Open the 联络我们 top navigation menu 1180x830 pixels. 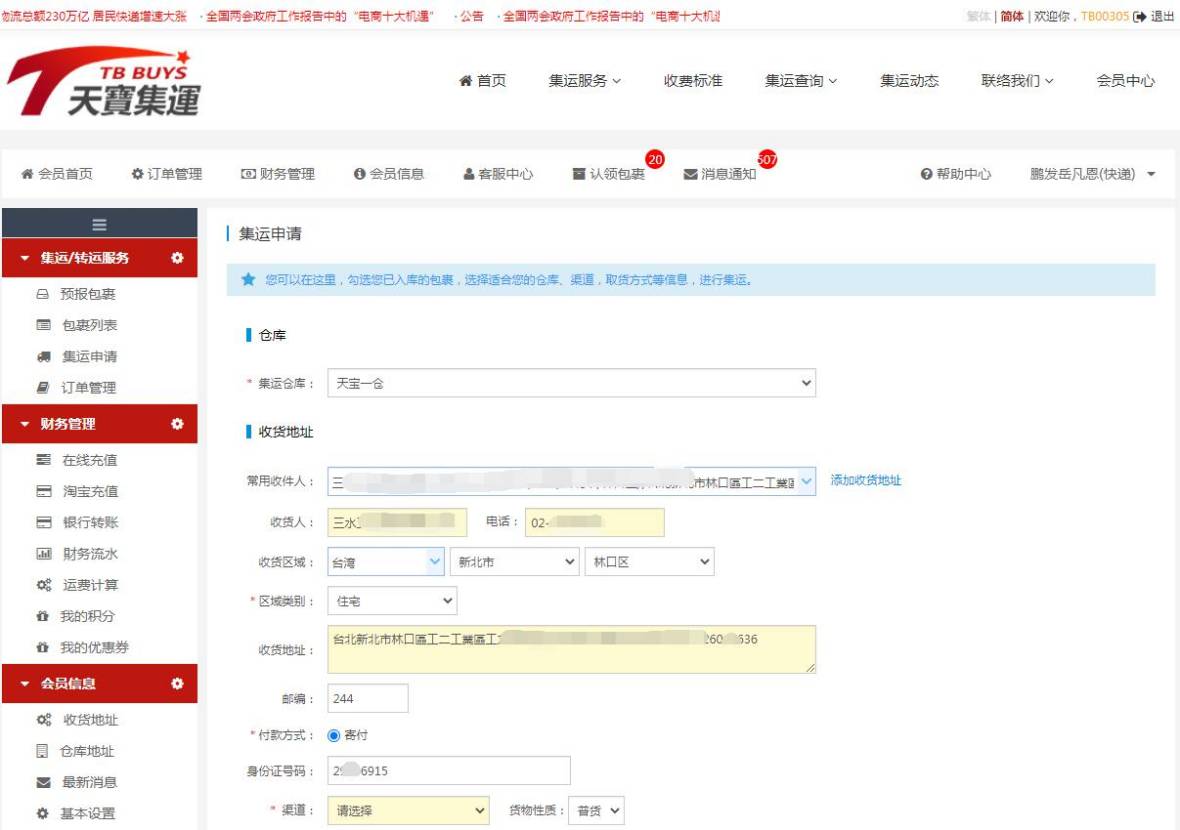1017,81
